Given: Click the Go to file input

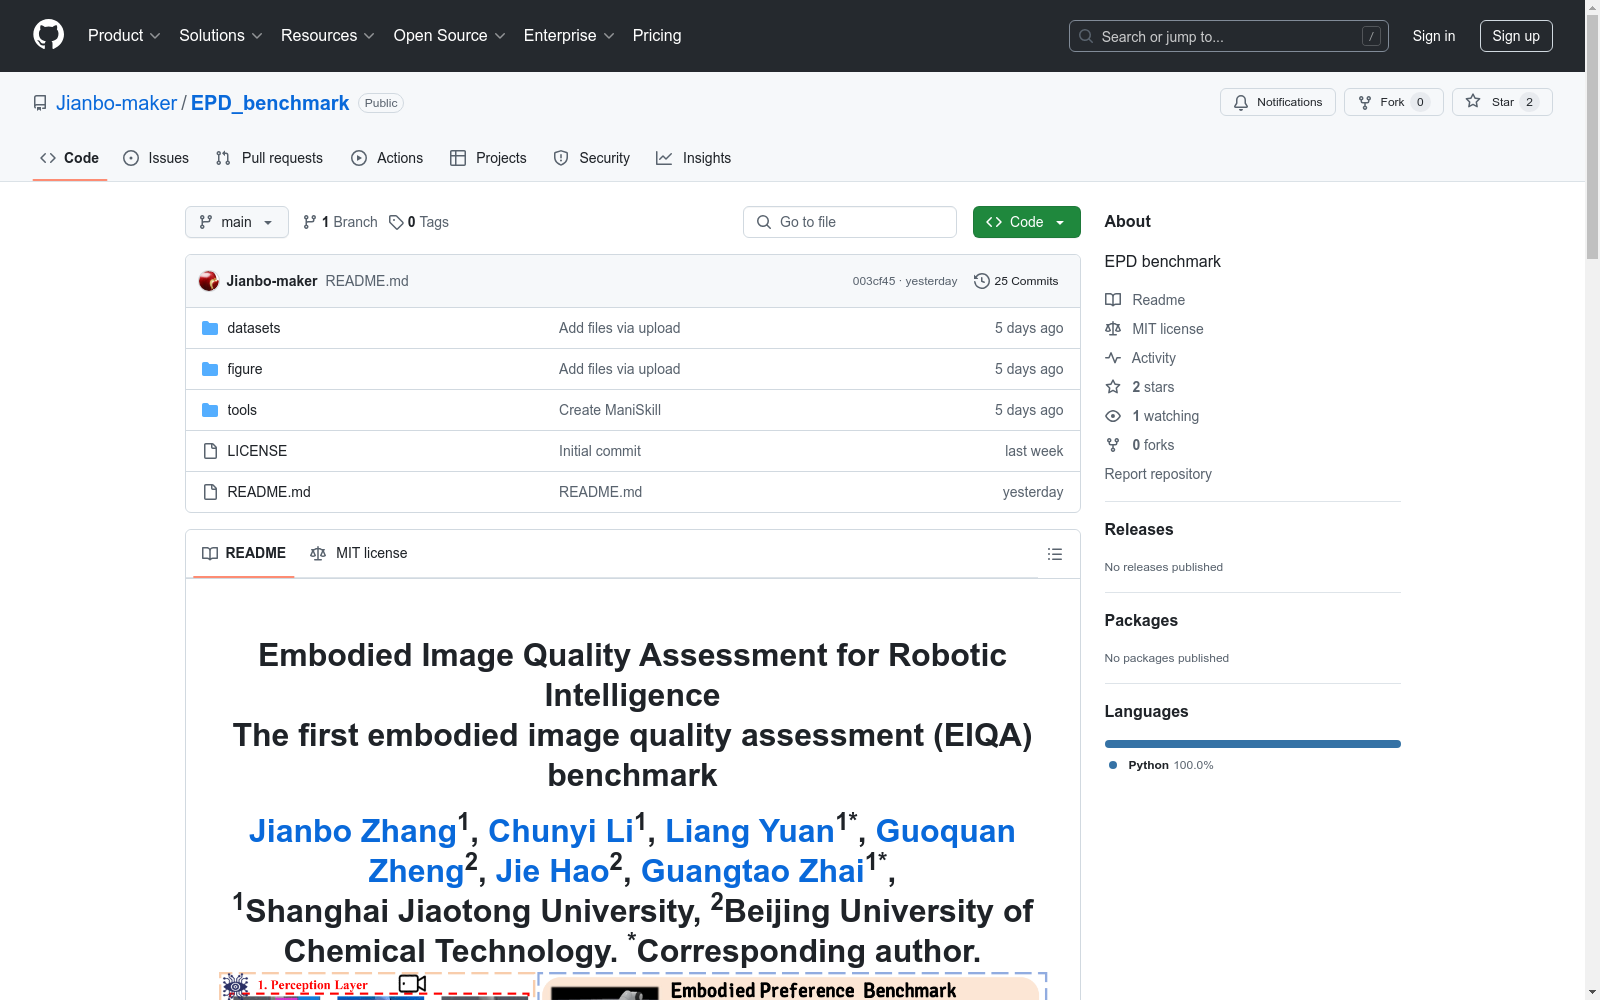Looking at the screenshot, I should click(850, 222).
